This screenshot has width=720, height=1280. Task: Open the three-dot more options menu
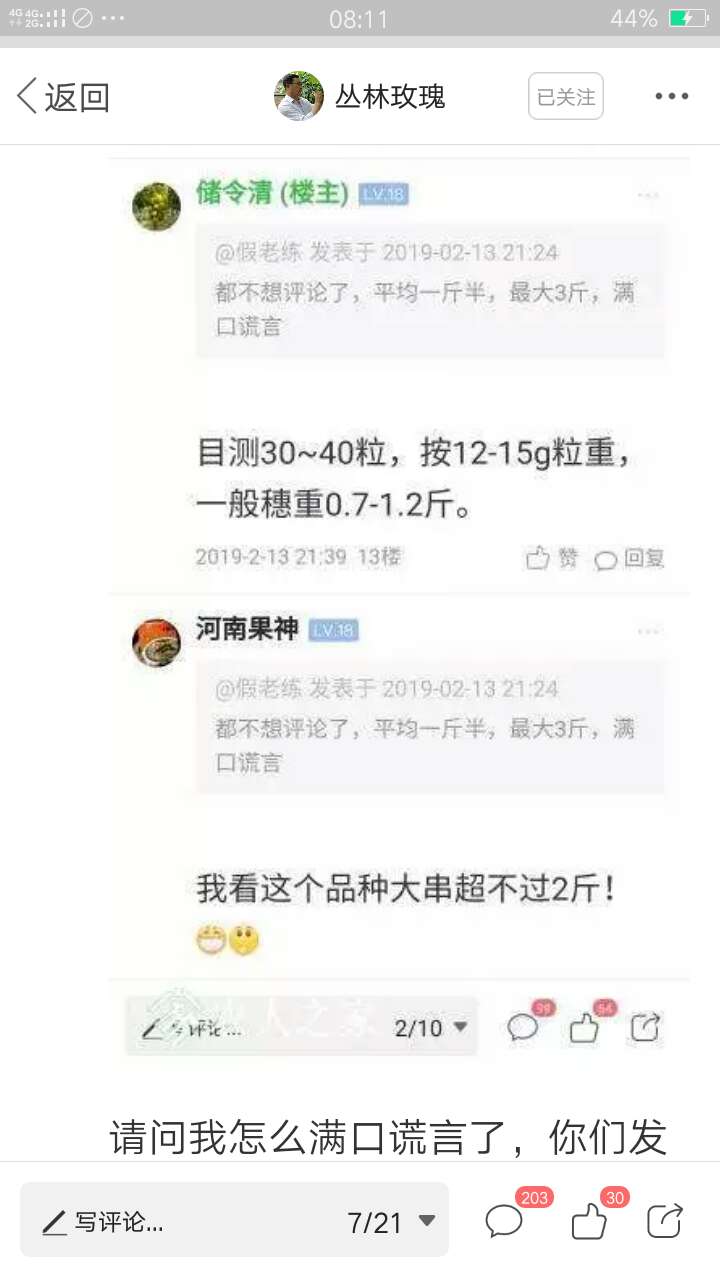click(671, 97)
